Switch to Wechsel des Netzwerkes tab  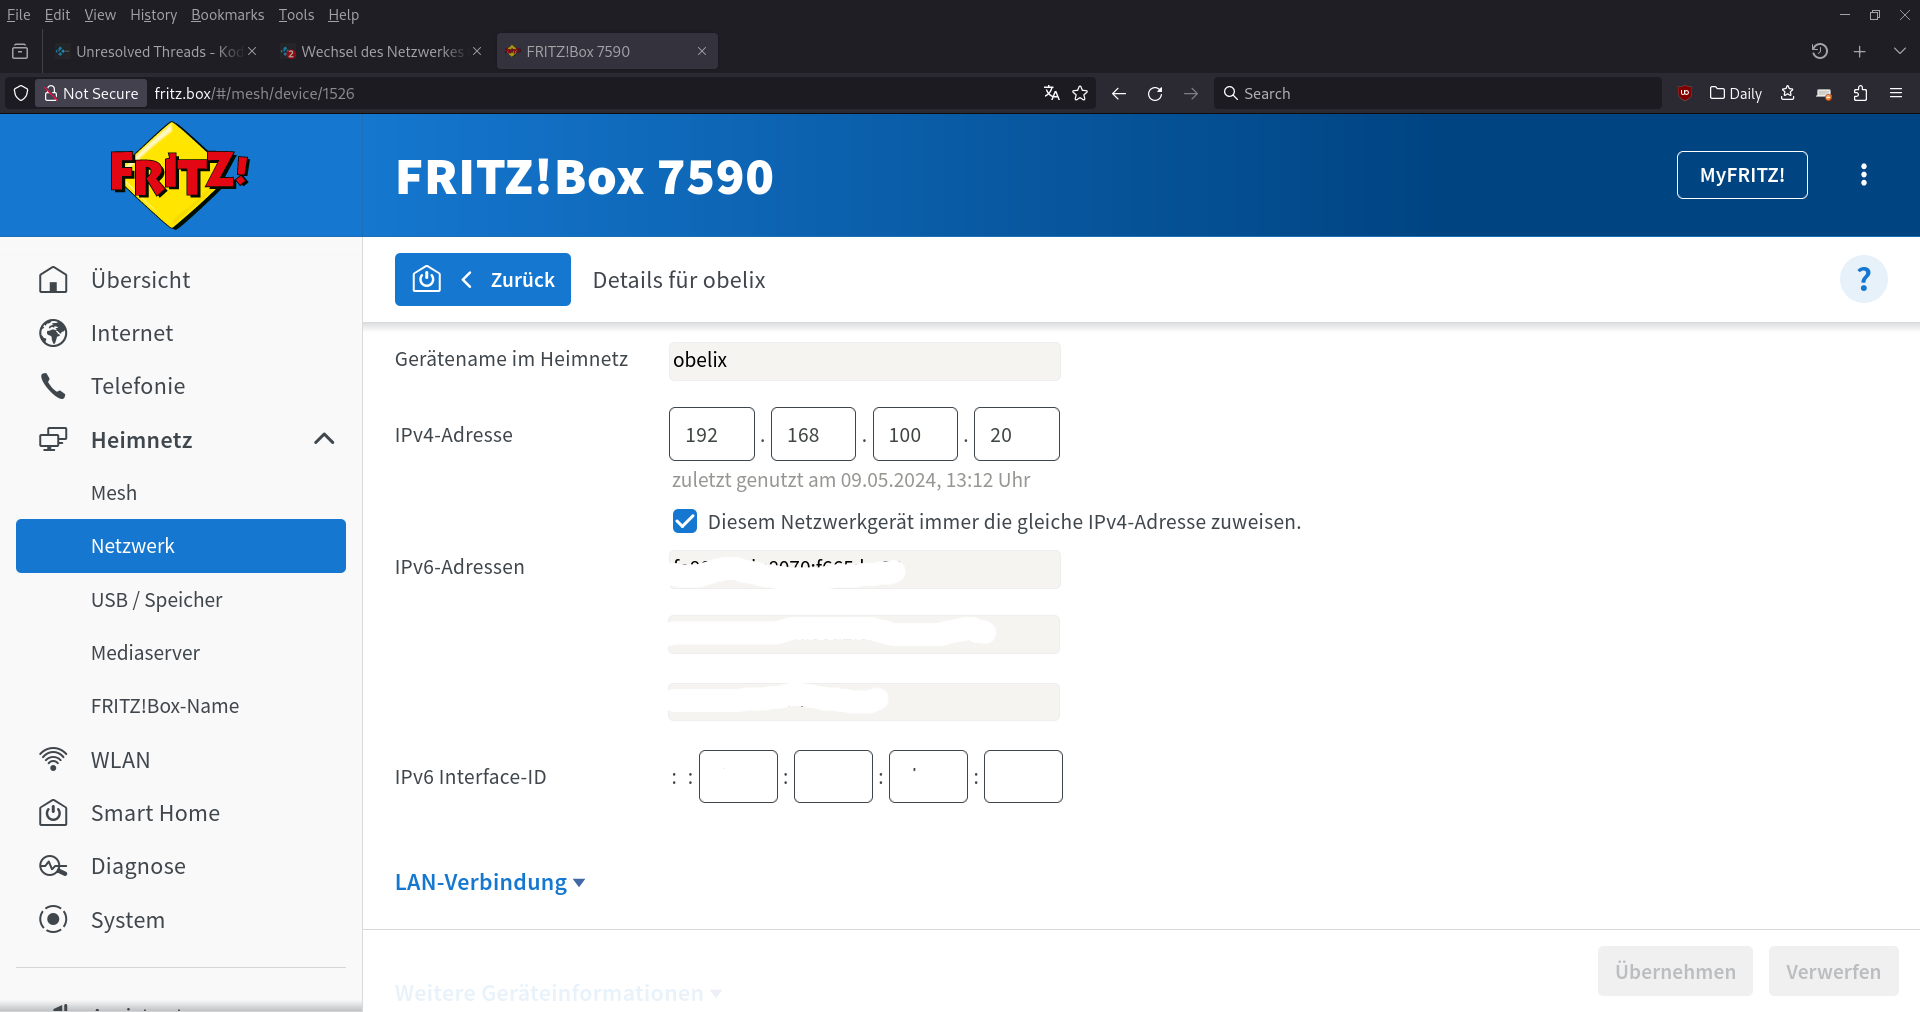(380, 51)
